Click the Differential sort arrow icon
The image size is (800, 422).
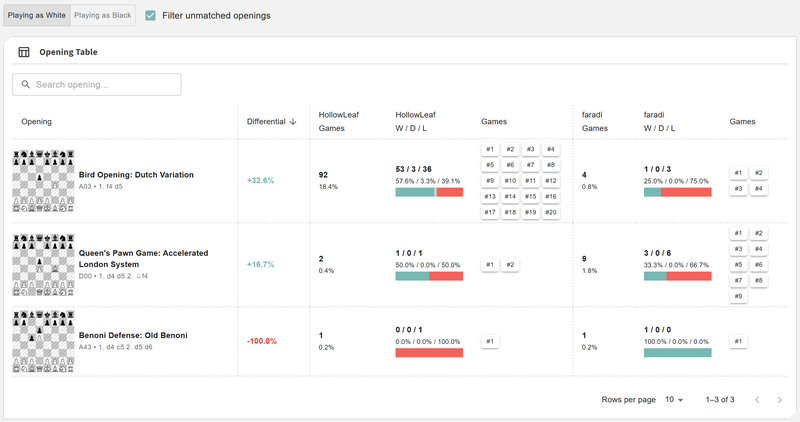click(x=293, y=122)
